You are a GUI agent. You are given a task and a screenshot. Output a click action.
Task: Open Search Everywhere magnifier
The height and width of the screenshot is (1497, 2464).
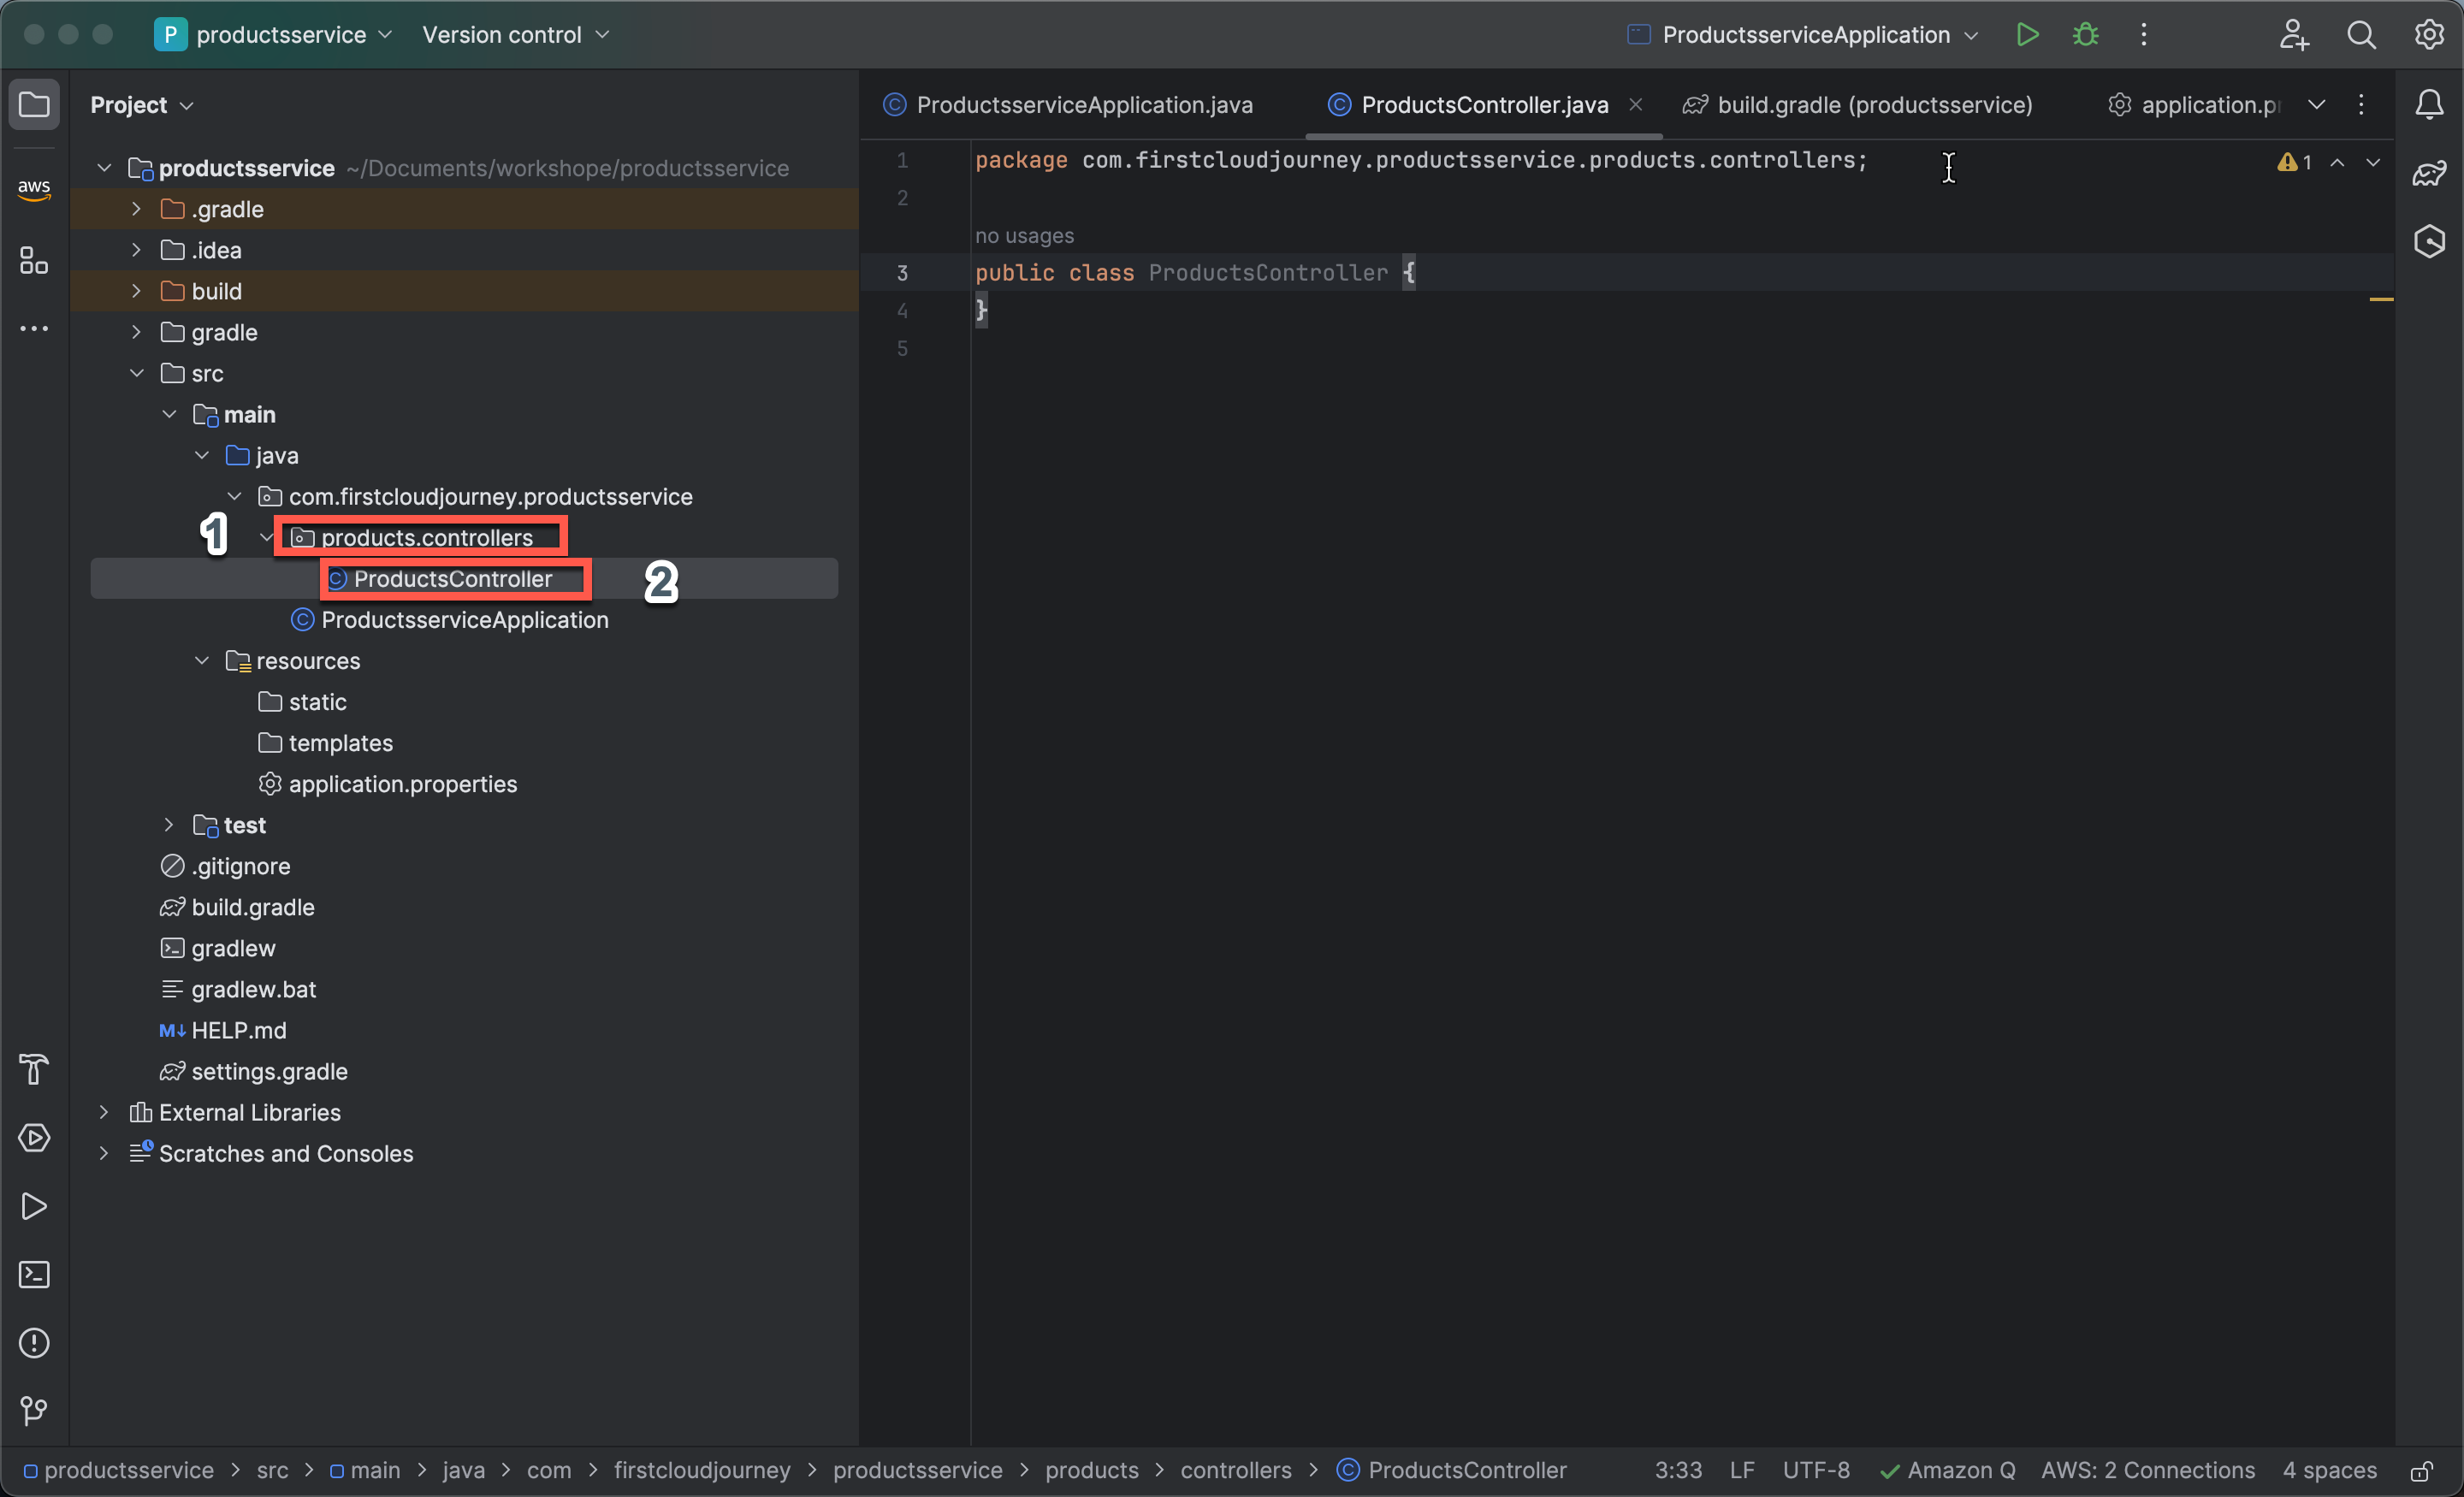2361,34
